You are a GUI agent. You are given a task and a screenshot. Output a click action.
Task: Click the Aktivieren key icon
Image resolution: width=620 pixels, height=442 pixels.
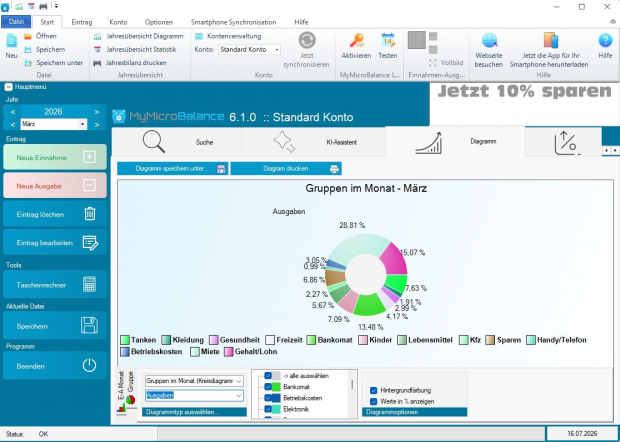[356, 41]
